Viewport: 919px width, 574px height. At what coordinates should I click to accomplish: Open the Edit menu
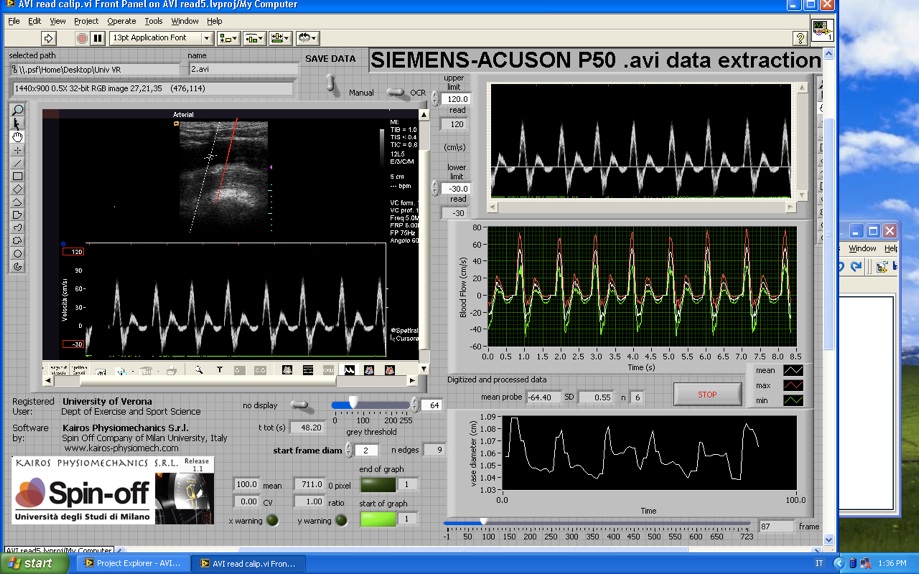pyautogui.click(x=35, y=21)
